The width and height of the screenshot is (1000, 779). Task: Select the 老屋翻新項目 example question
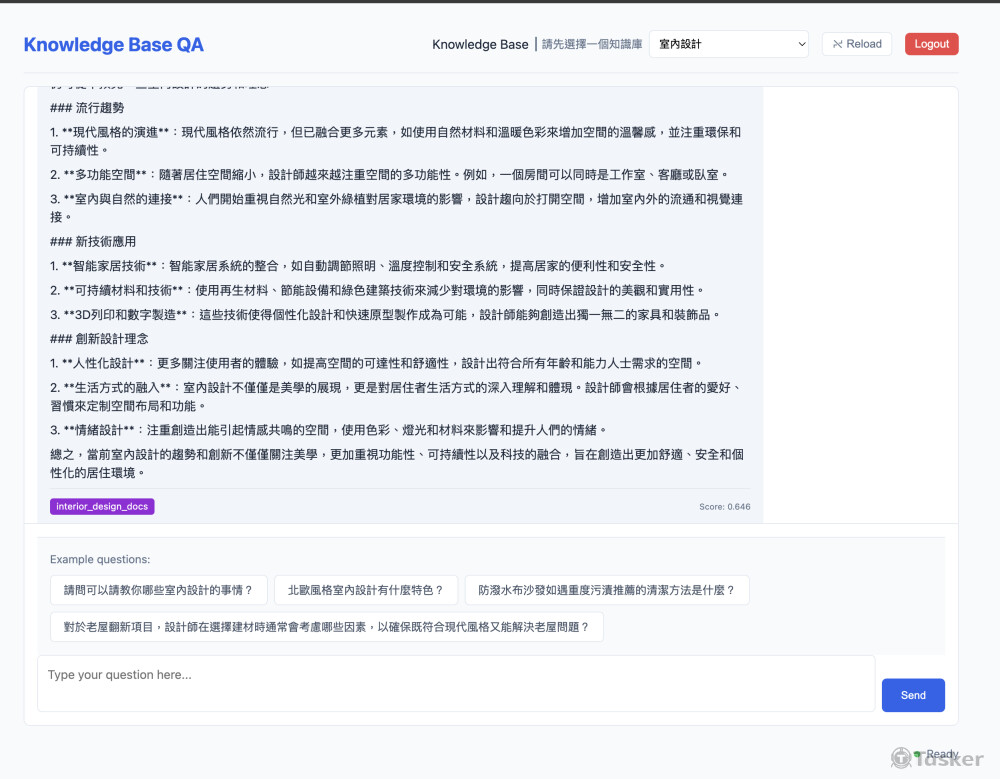pos(326,627)
